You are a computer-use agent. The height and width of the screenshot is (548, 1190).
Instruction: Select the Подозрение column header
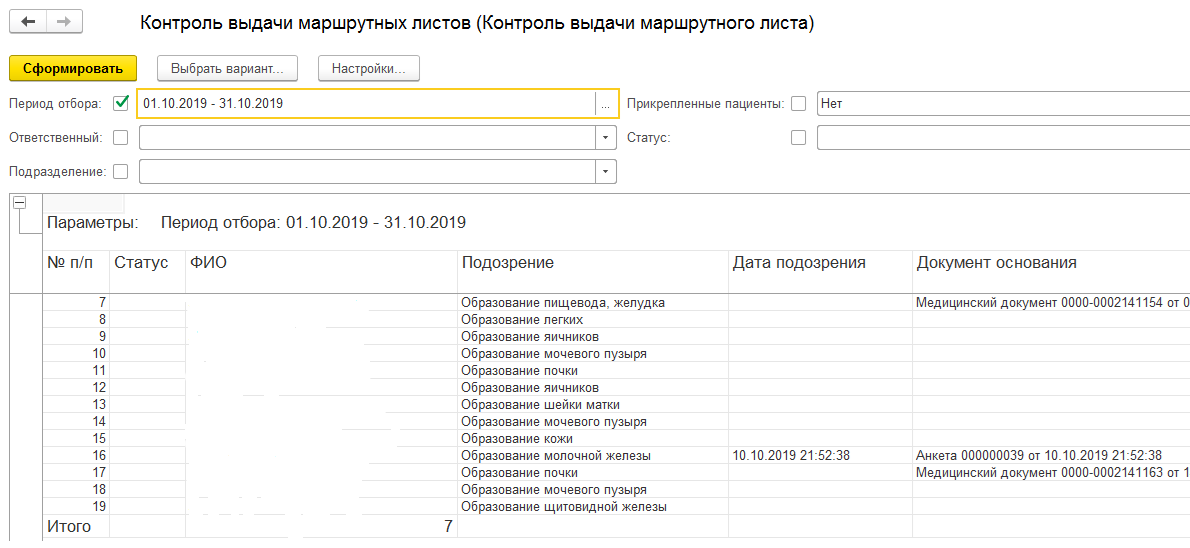click(x=507, y=263)
